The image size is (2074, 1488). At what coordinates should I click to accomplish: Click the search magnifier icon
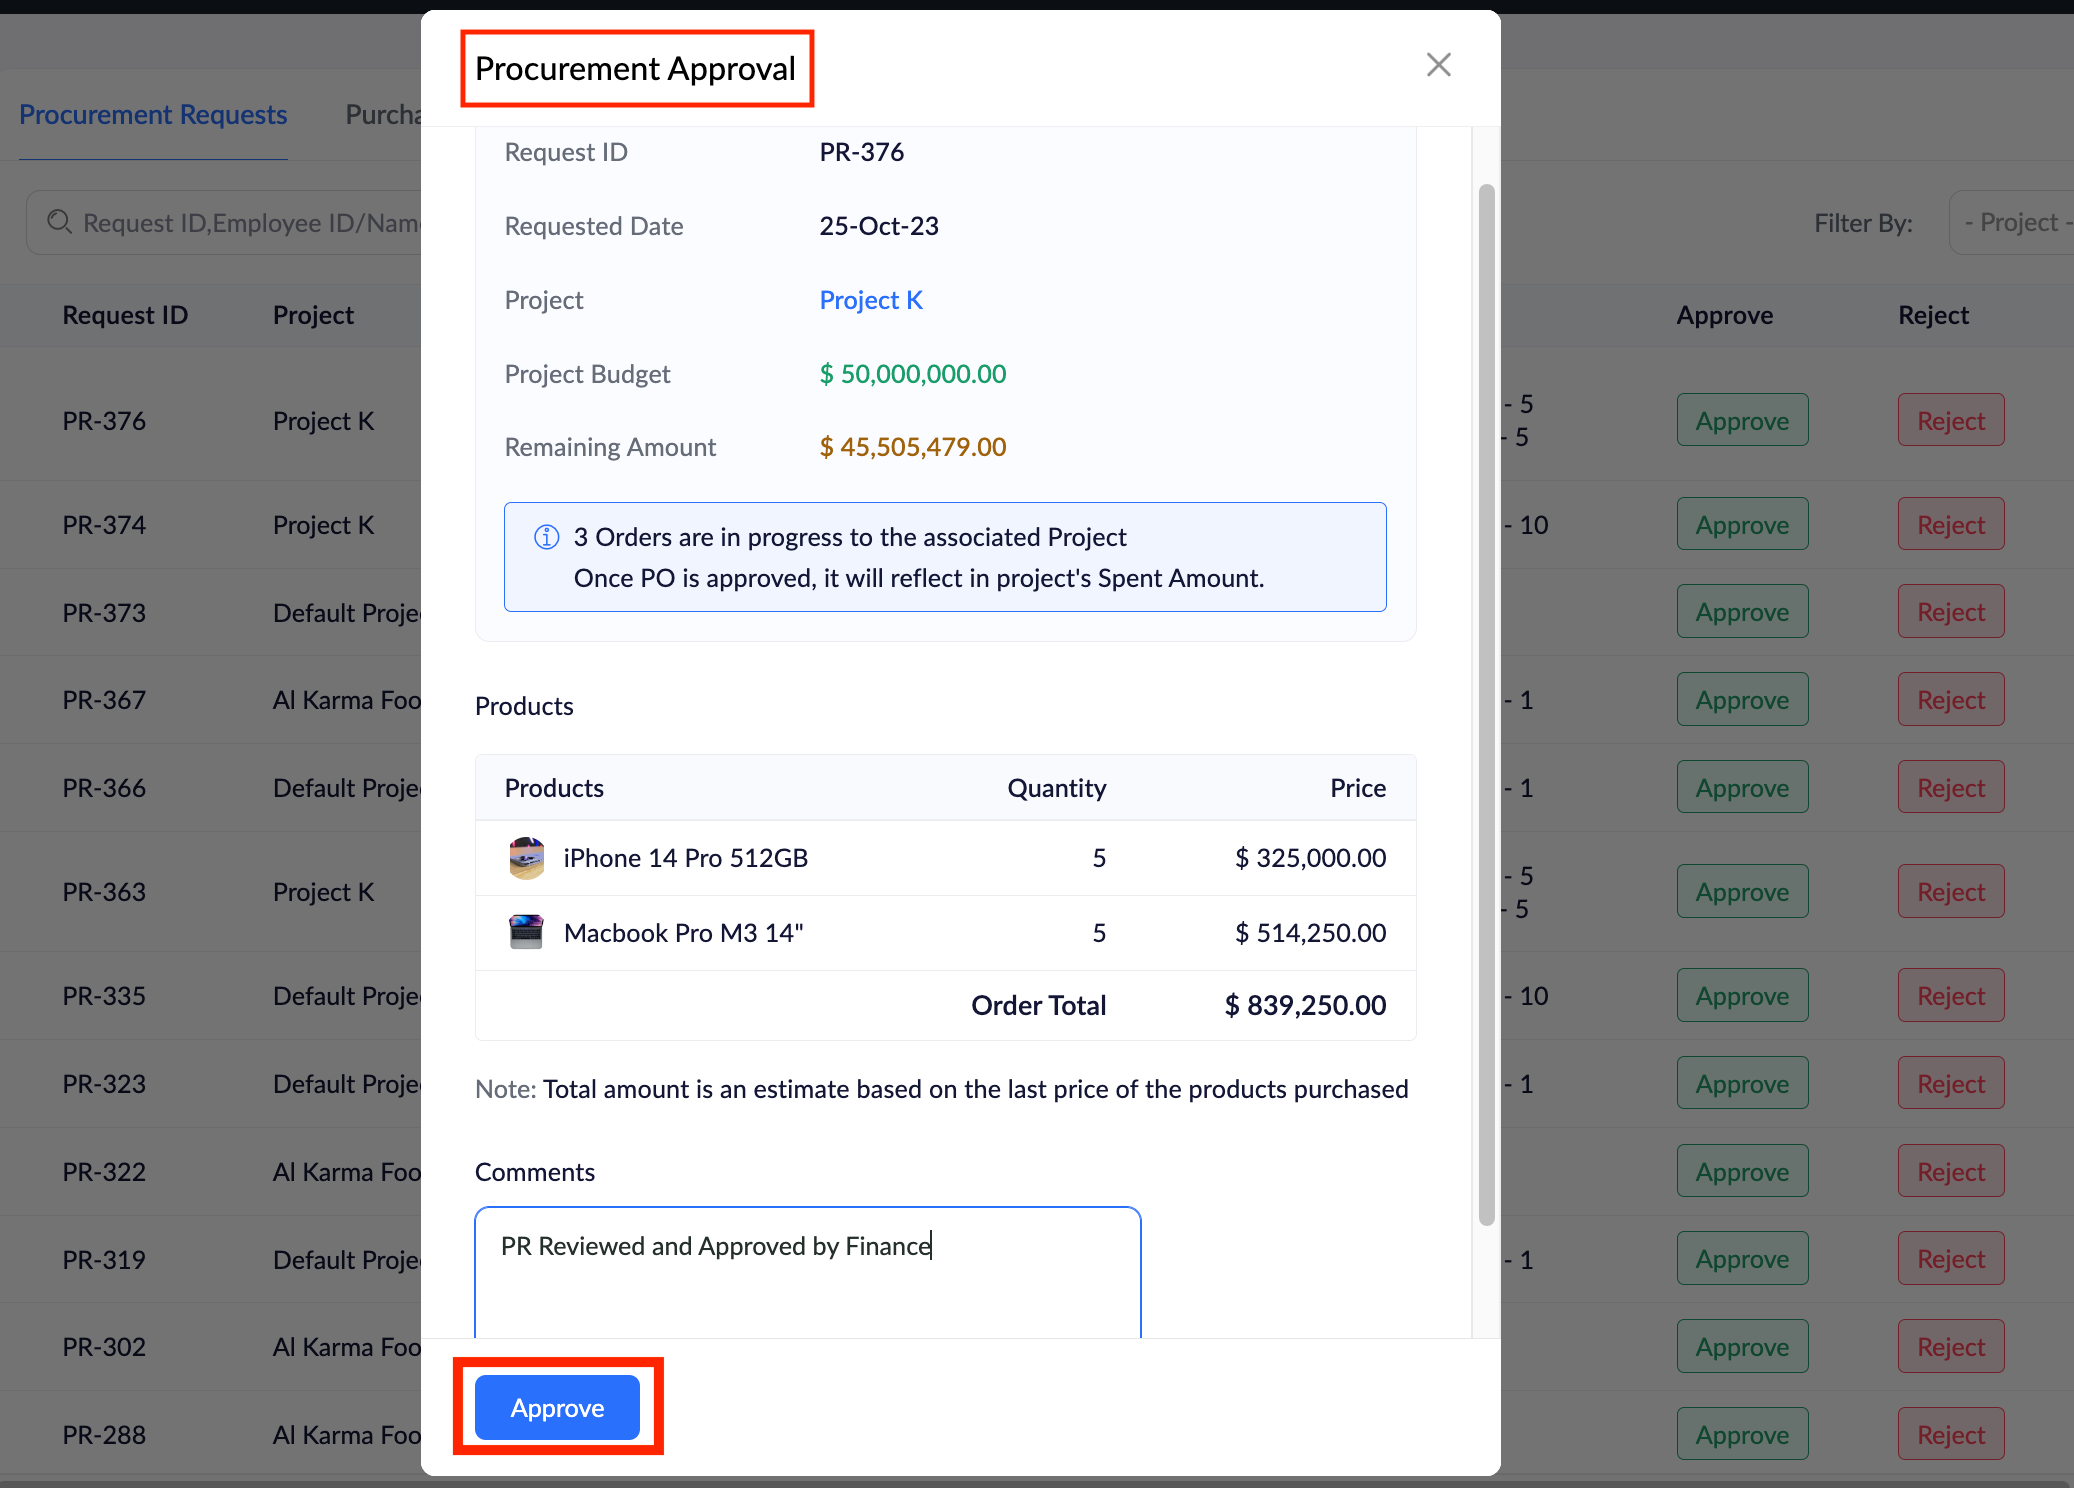point(59,222)
